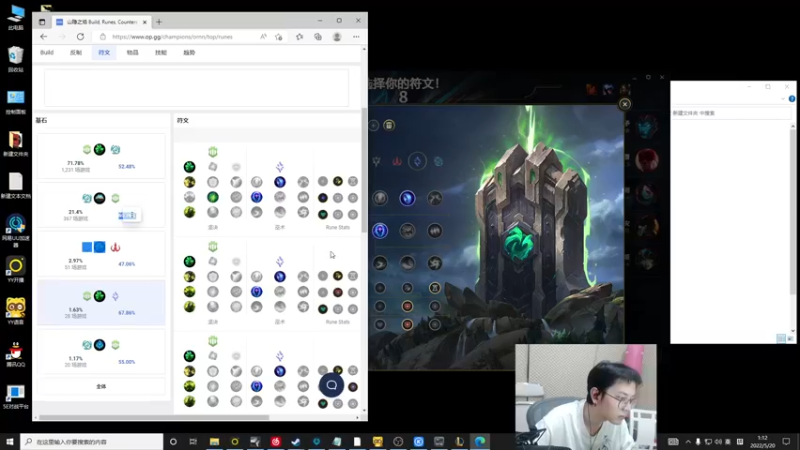Open the Edge profile avatar

337,37
